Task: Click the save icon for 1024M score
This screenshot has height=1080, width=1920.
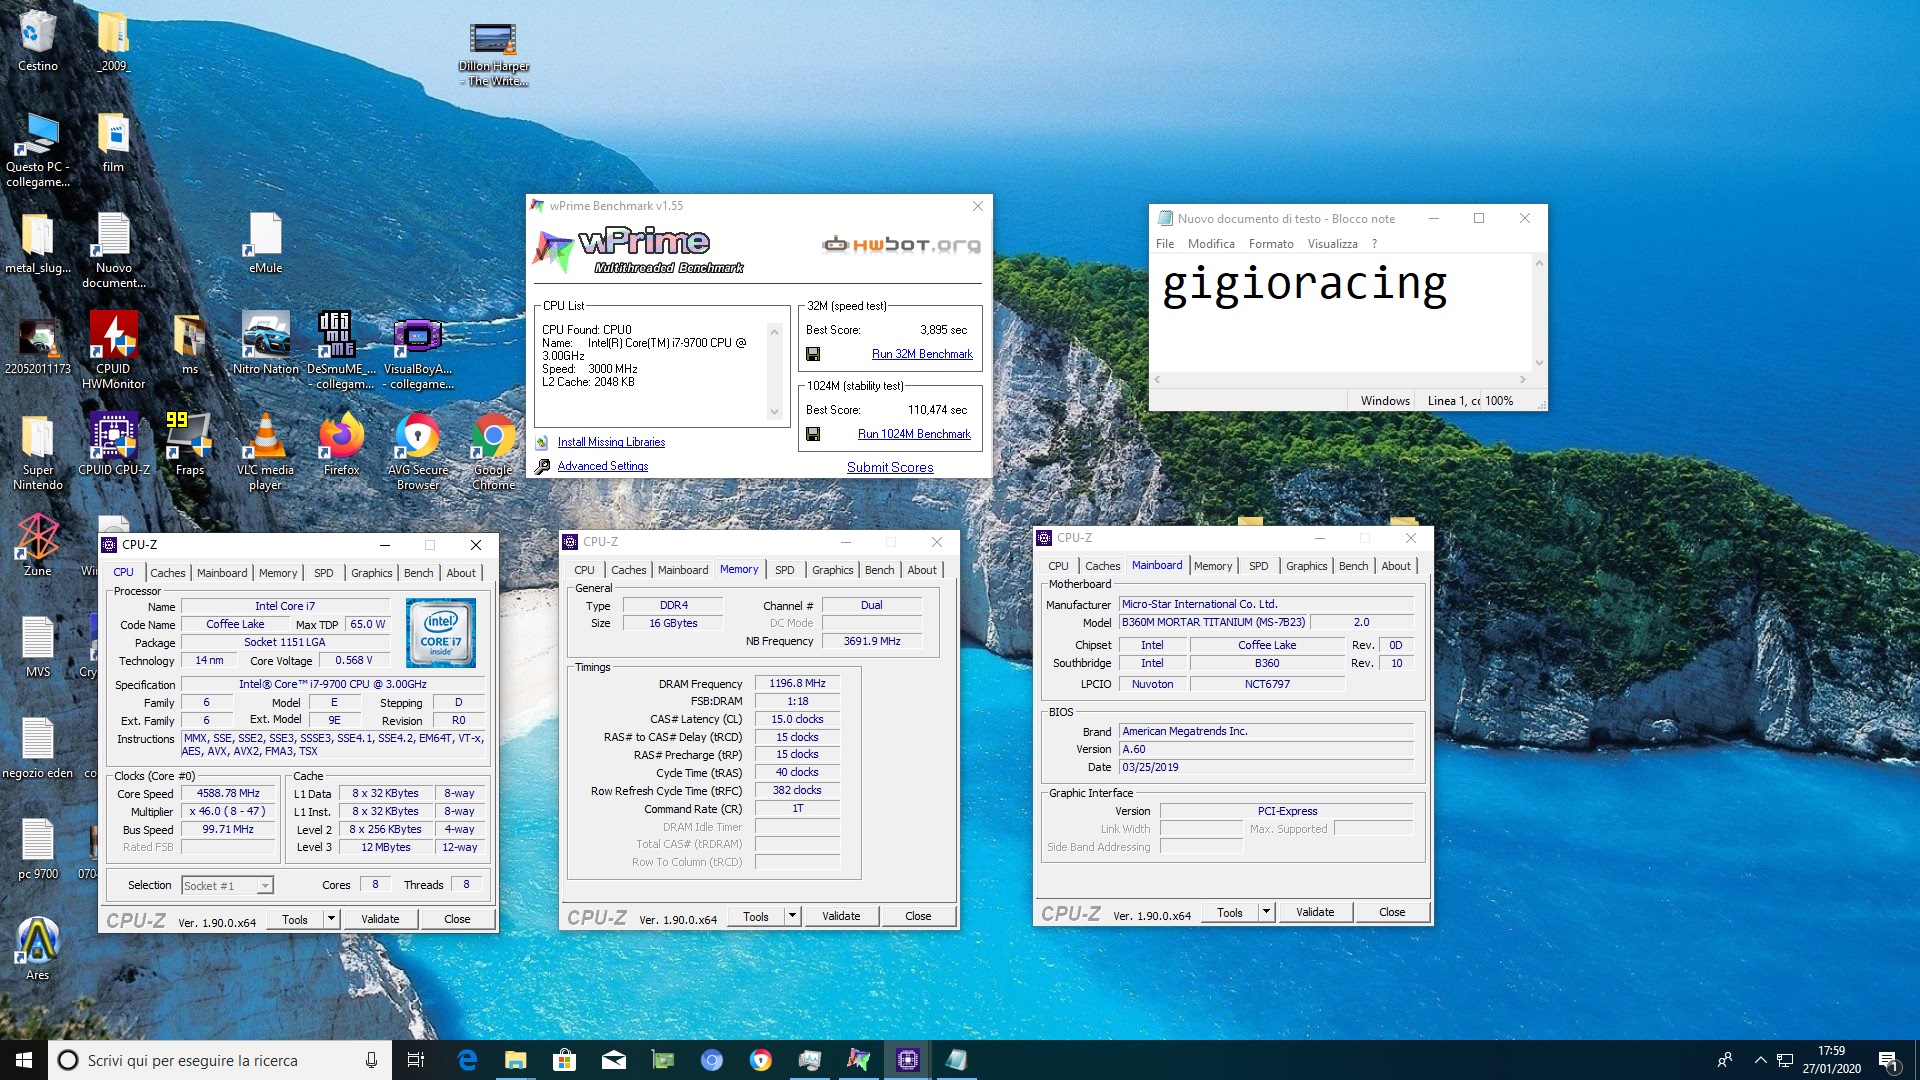Action: tap(813, 434)
